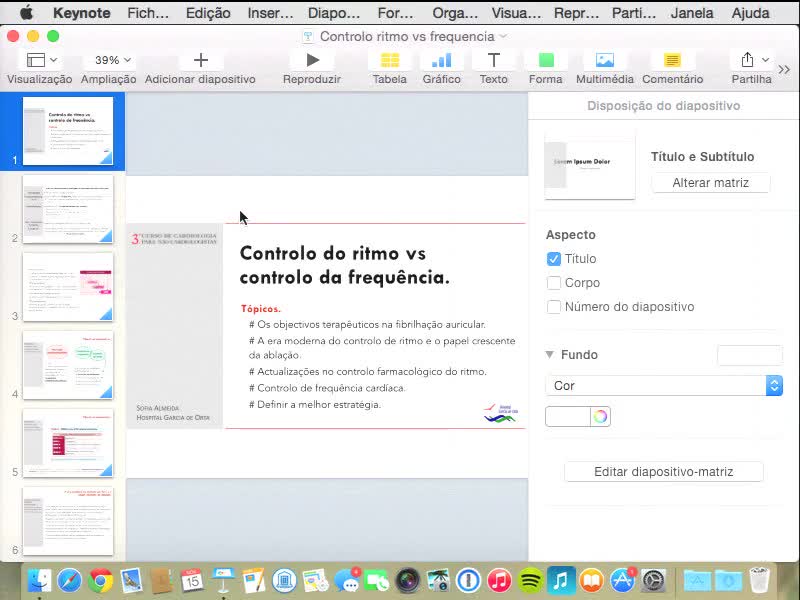Screen dimensions: 800x600
Task: Open the Cor background fill type dropdown
Action: (664, 386)
